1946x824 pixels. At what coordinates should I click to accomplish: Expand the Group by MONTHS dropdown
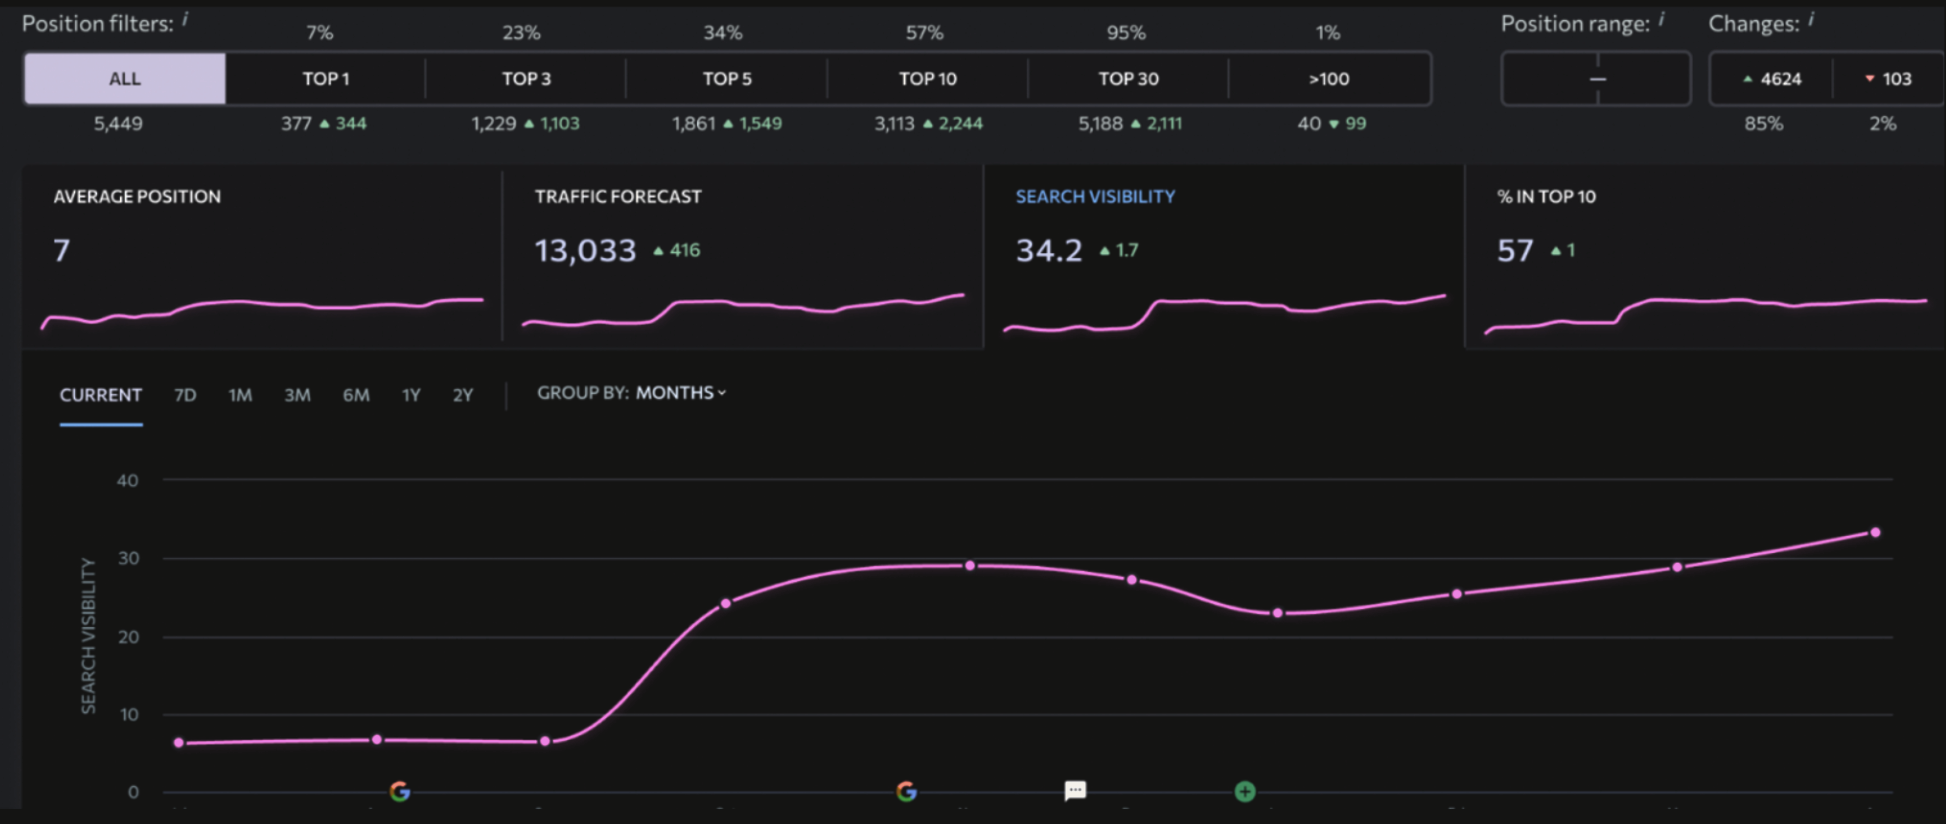[x=681, y=393]
